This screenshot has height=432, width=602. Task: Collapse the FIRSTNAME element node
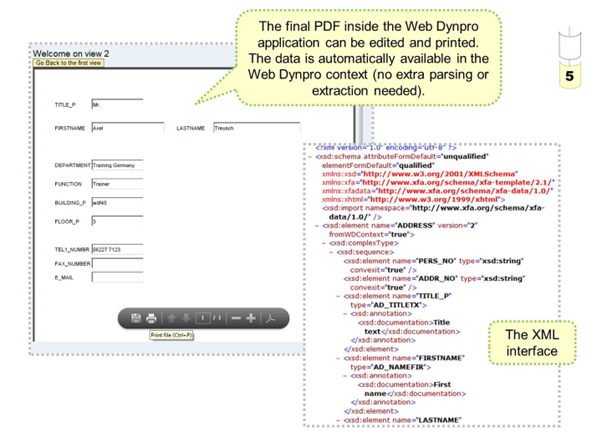[339, 358]
